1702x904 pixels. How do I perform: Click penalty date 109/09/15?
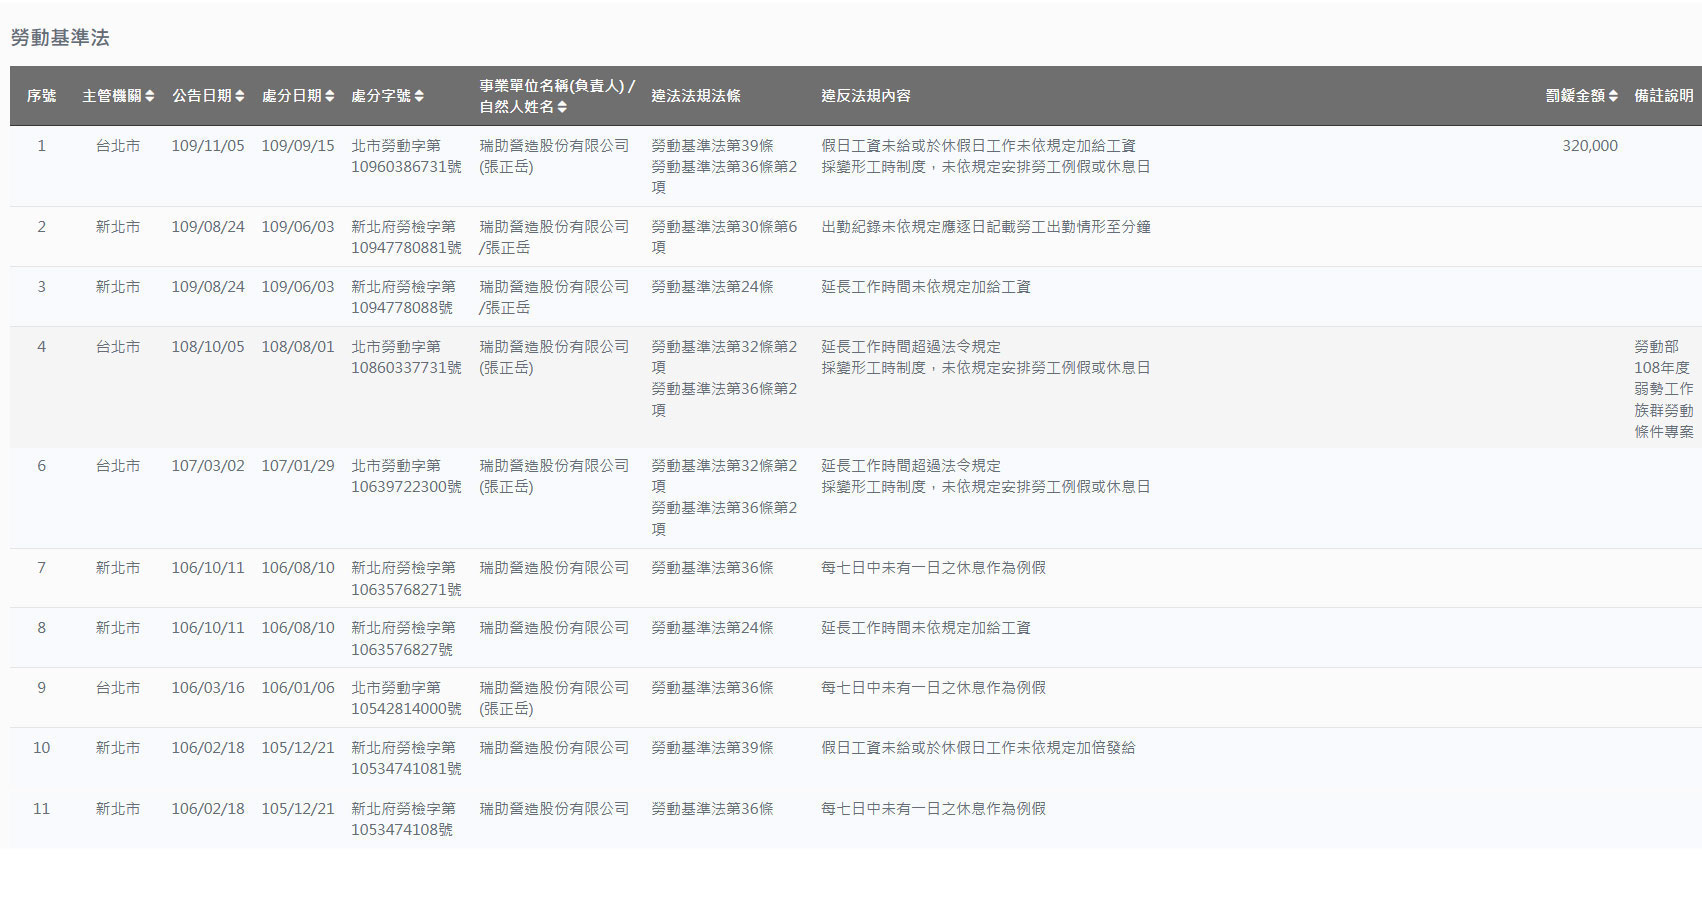pos(298,146)
